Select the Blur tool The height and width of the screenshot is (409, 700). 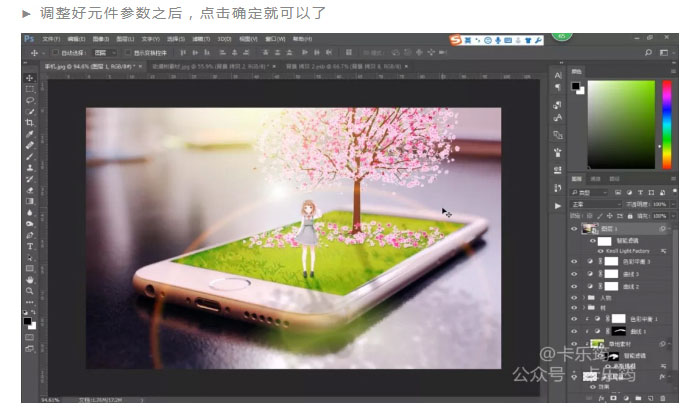tap(29, 213)
